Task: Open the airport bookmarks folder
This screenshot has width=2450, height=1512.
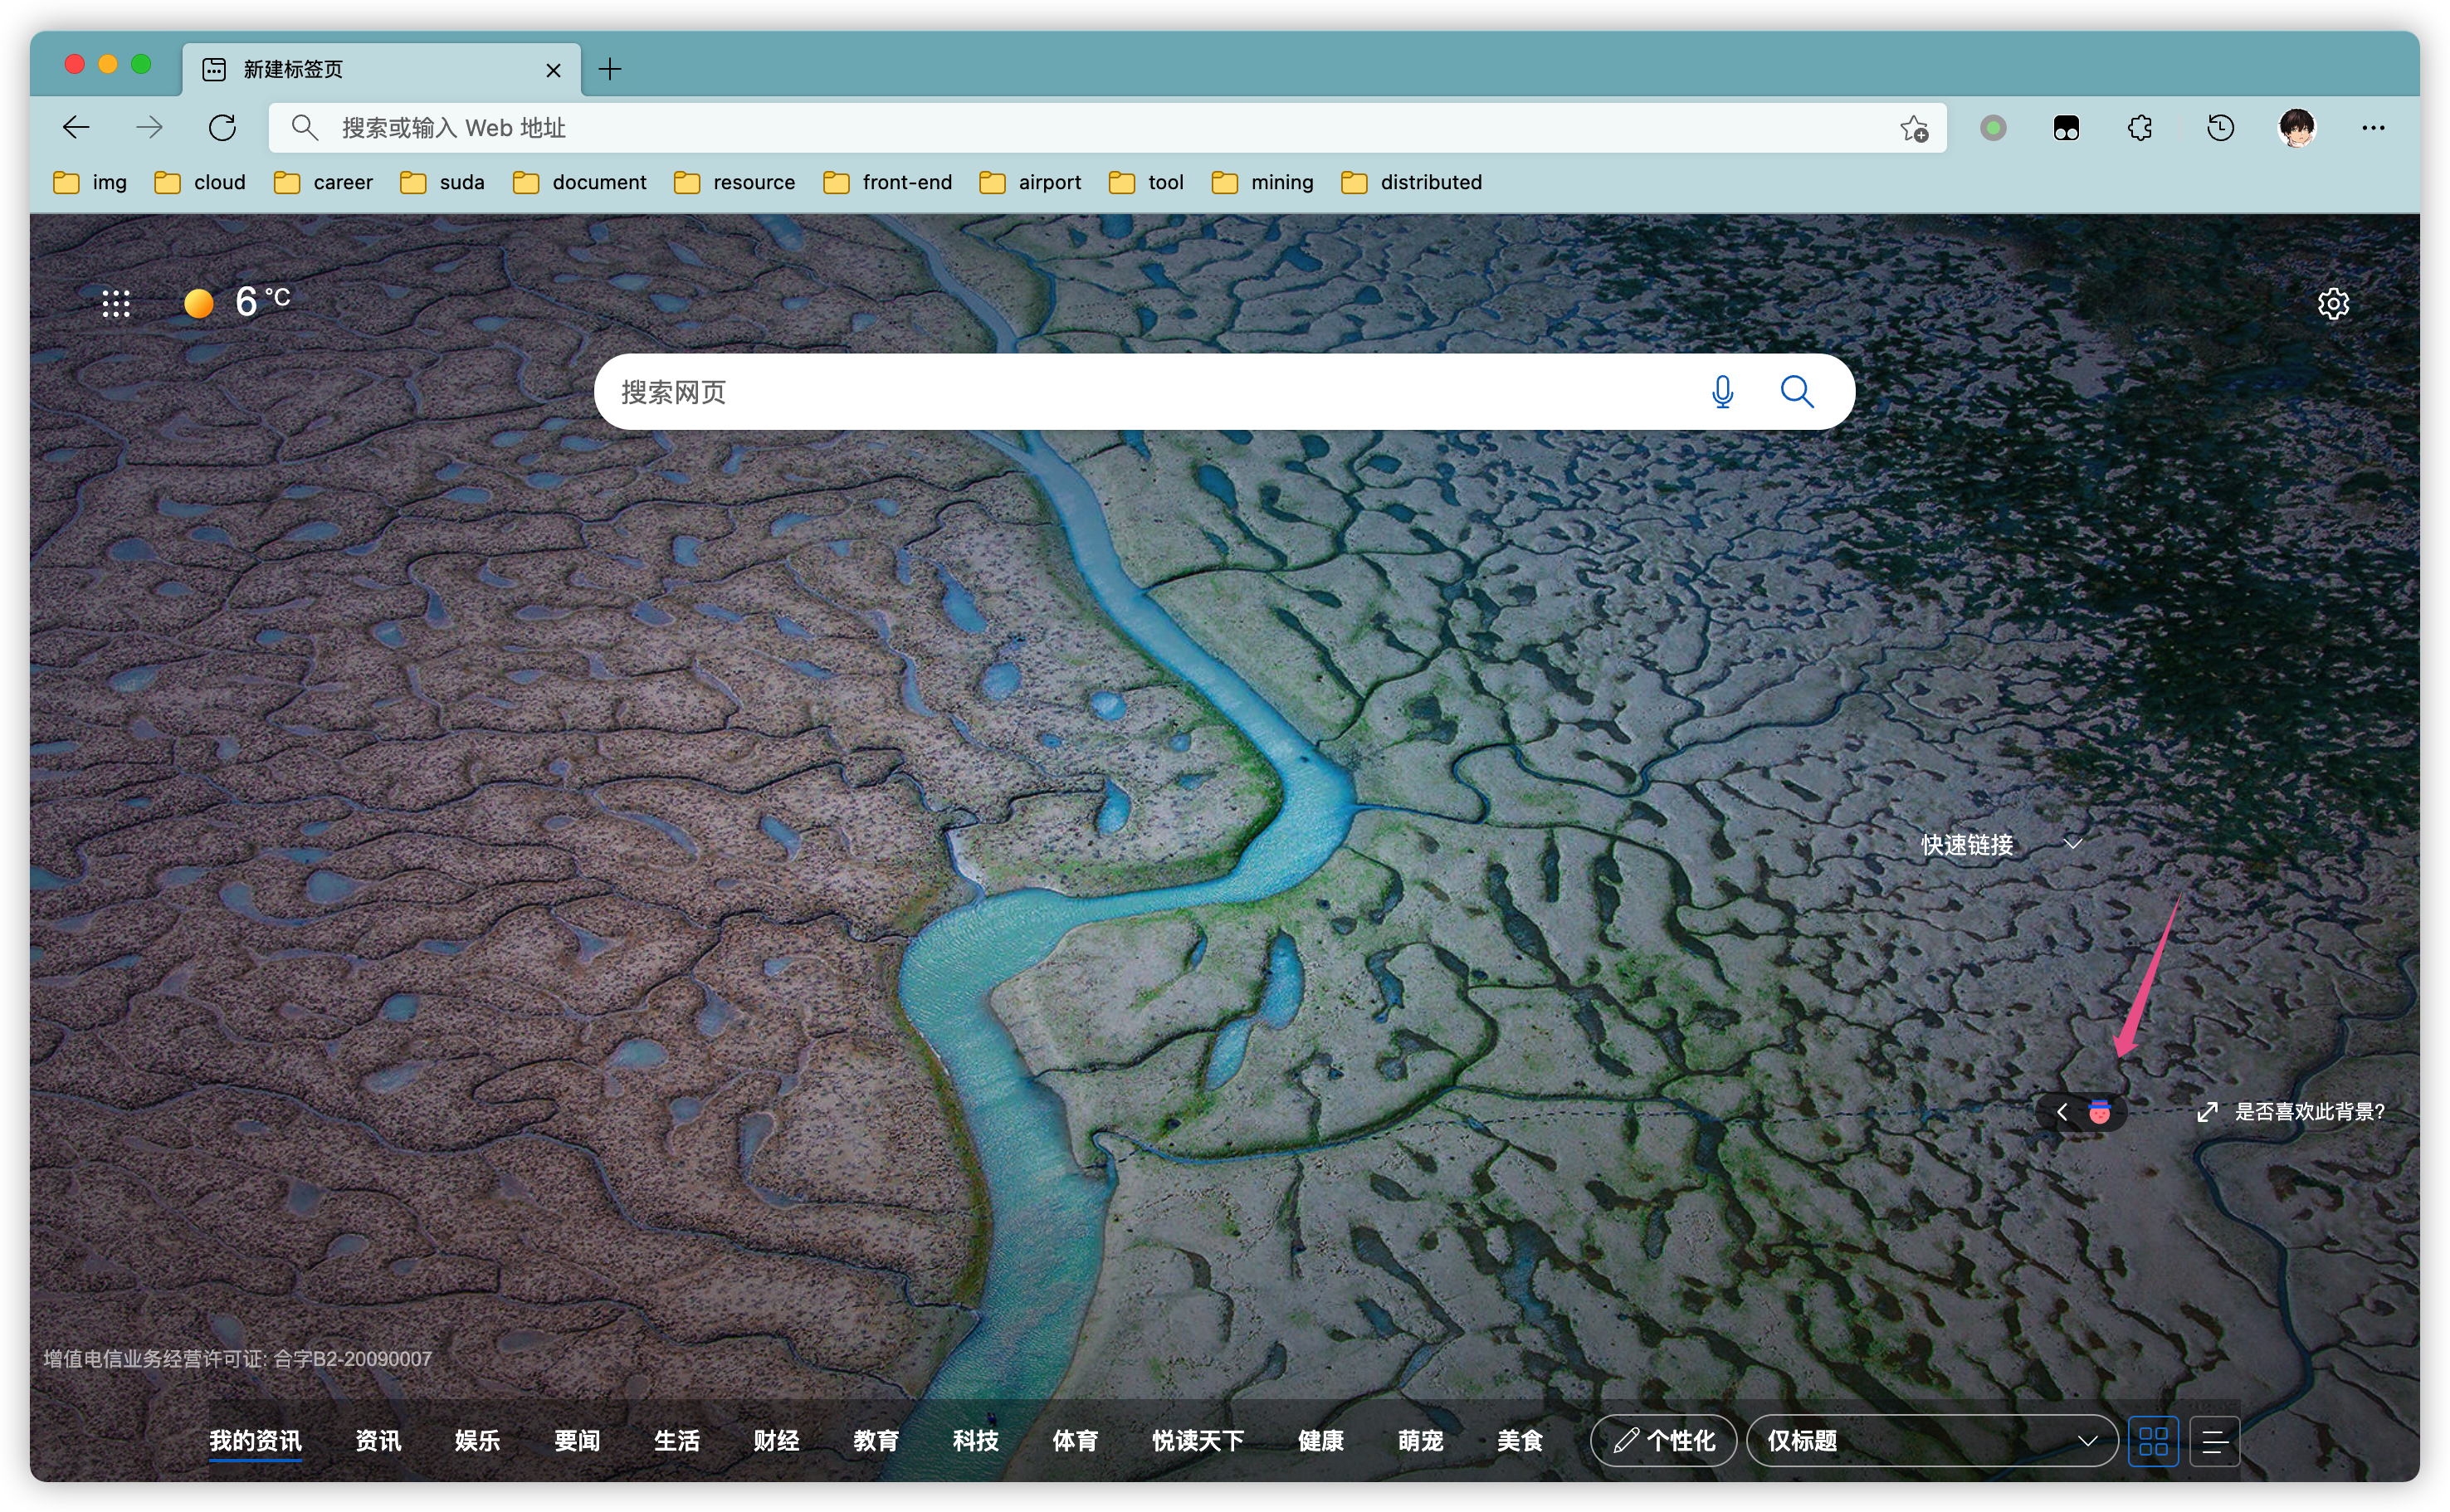Action: tap(1030, 182)
